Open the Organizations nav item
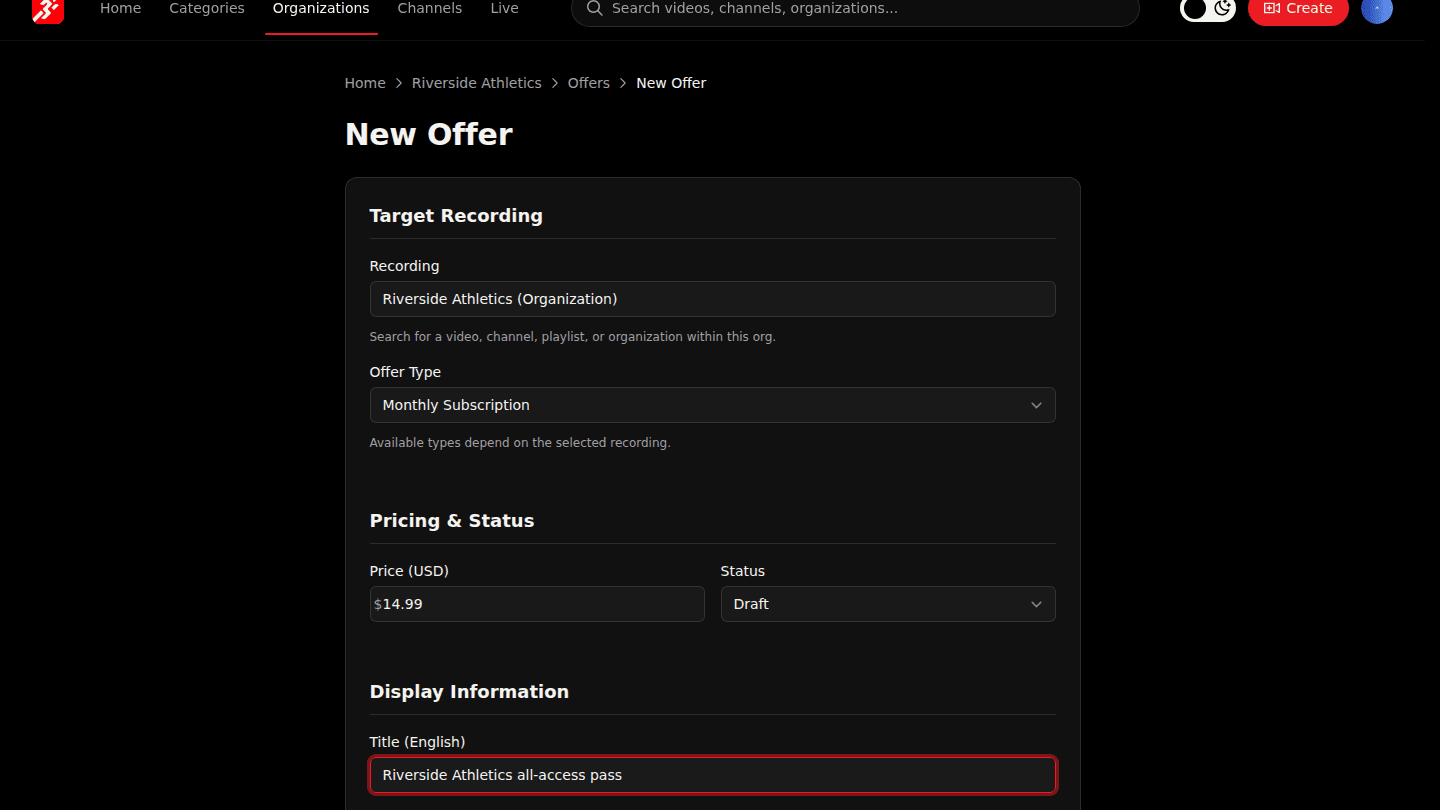1440x810 pixels. click(x=321, y=8)
